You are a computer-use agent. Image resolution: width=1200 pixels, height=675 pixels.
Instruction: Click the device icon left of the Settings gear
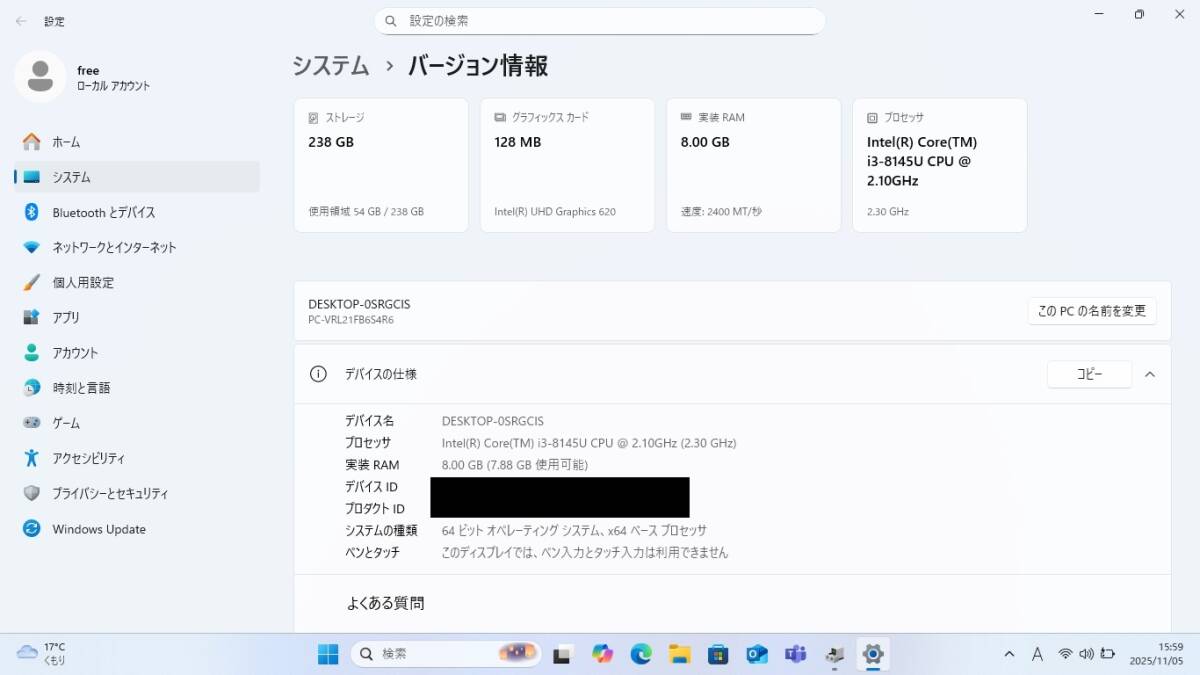tap(835, 654)
